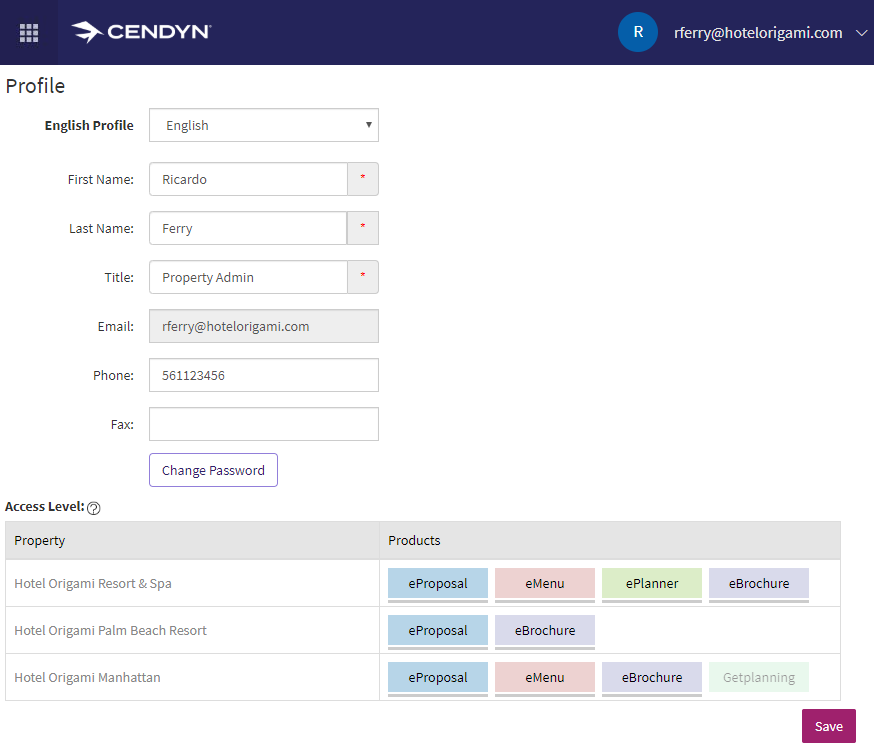Click the required asterisk beside First Name
This screenshot has height=749, width=874.
click(363, 178)
